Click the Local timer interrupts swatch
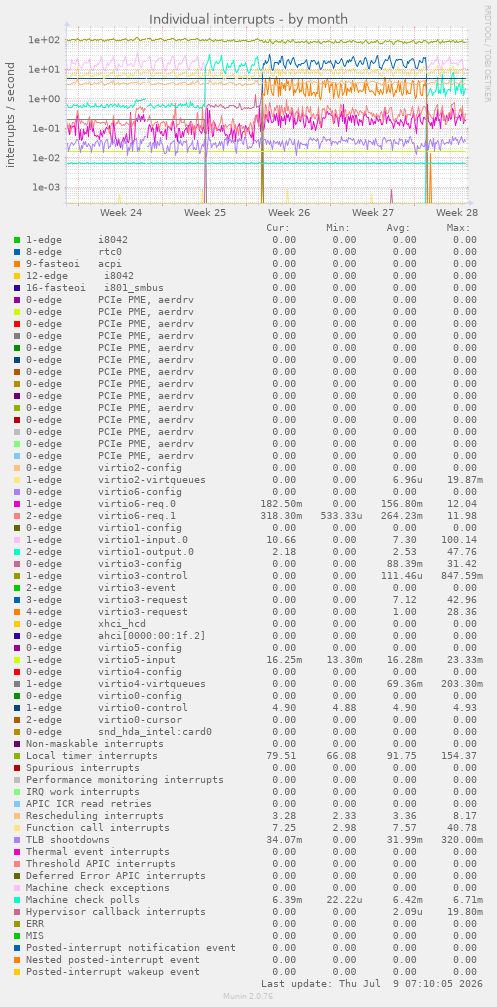497x1007 pixels. click(x=17, y=756)
